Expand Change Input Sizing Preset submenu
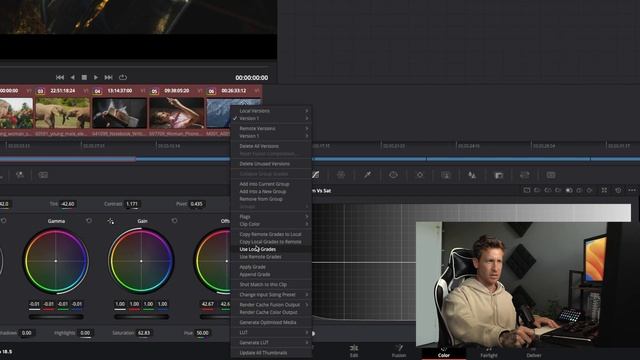Image resolution: width=640 pixels, height=360 pixels. pyautogui.click(x=271, y=295)
